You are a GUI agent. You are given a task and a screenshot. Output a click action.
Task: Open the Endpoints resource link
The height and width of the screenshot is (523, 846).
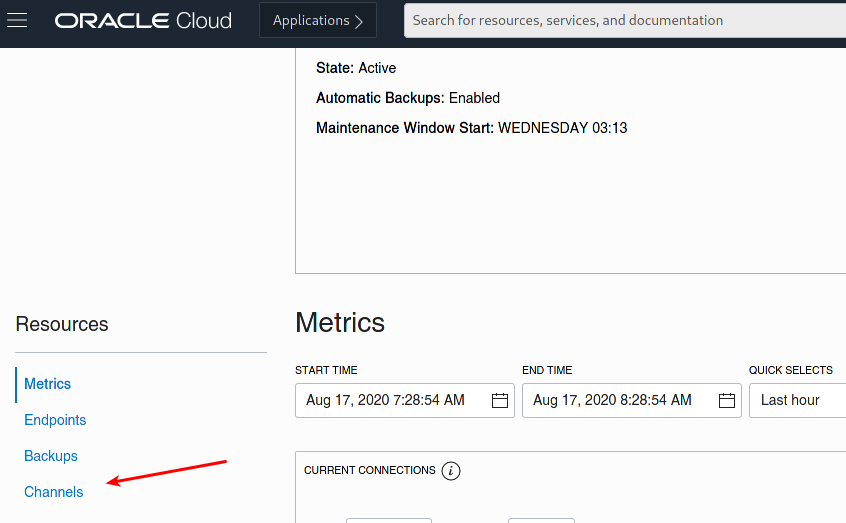coord(55,420)
